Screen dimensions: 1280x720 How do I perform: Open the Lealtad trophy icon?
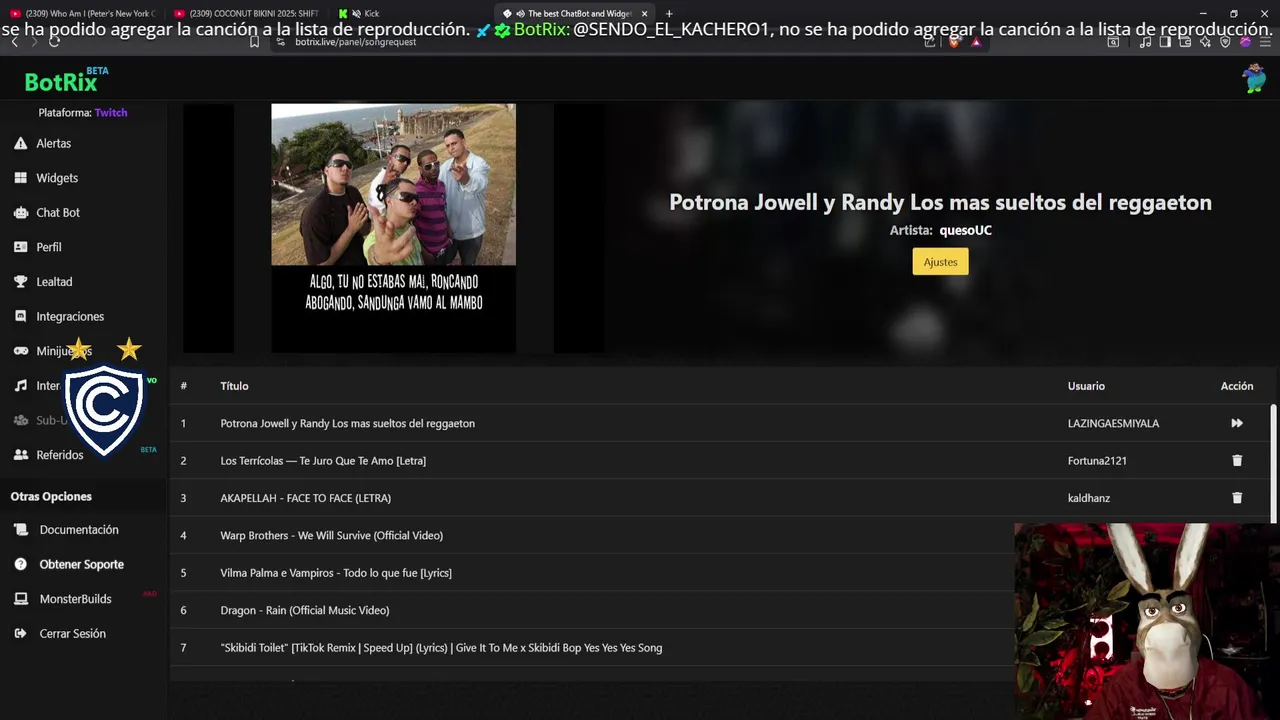tap(20, 282)
